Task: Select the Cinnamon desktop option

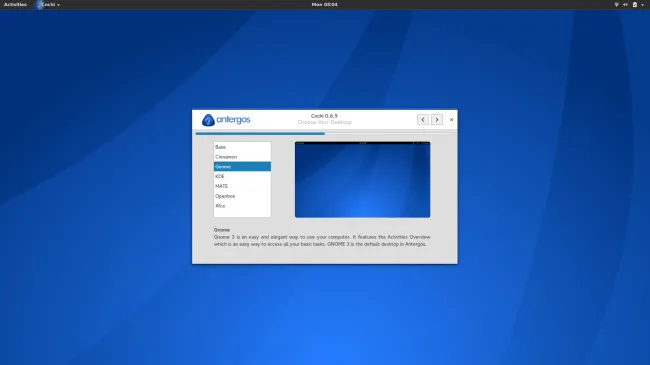Action: pyautogui.click(x=242, y=157)
